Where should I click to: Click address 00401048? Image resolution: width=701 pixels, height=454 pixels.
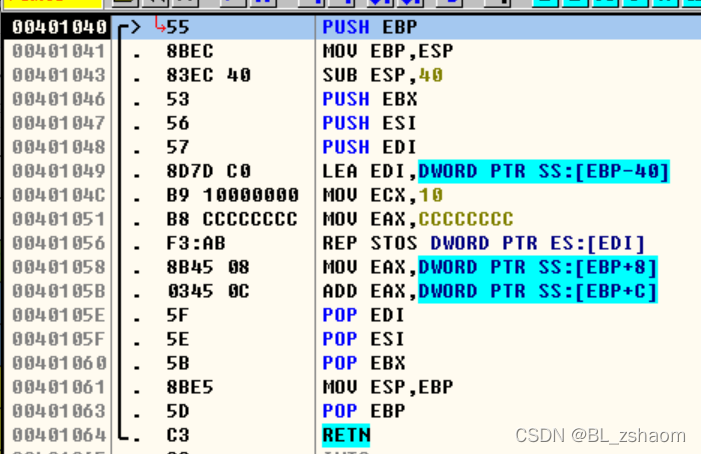(x=59, y=147)
